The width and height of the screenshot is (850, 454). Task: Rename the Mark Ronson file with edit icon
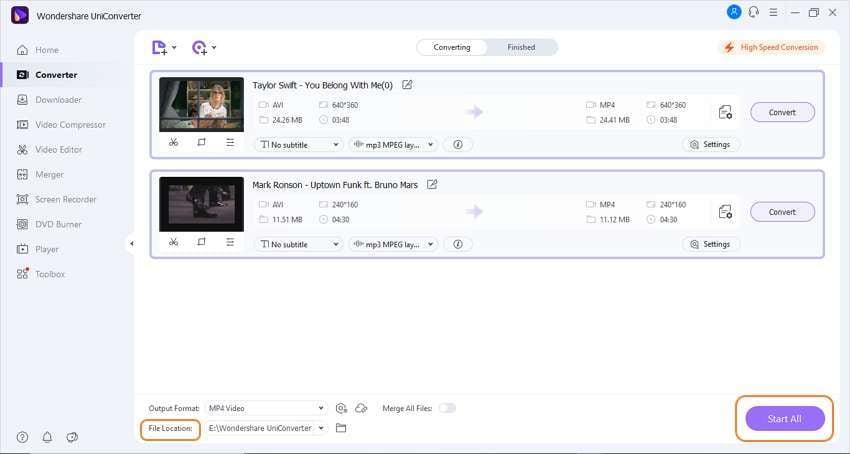[432, 184]
